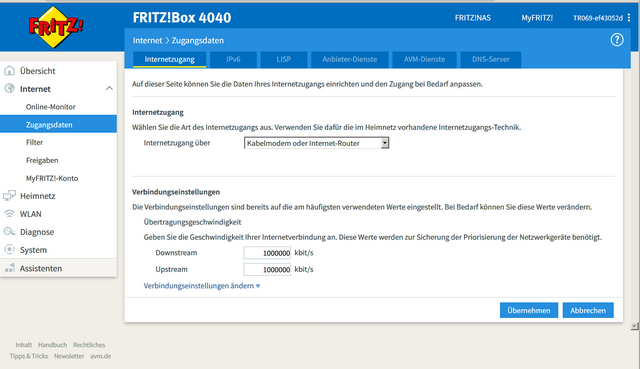Open the Inhalt footer link
640x369 pixels.
(x=24, y=345)
